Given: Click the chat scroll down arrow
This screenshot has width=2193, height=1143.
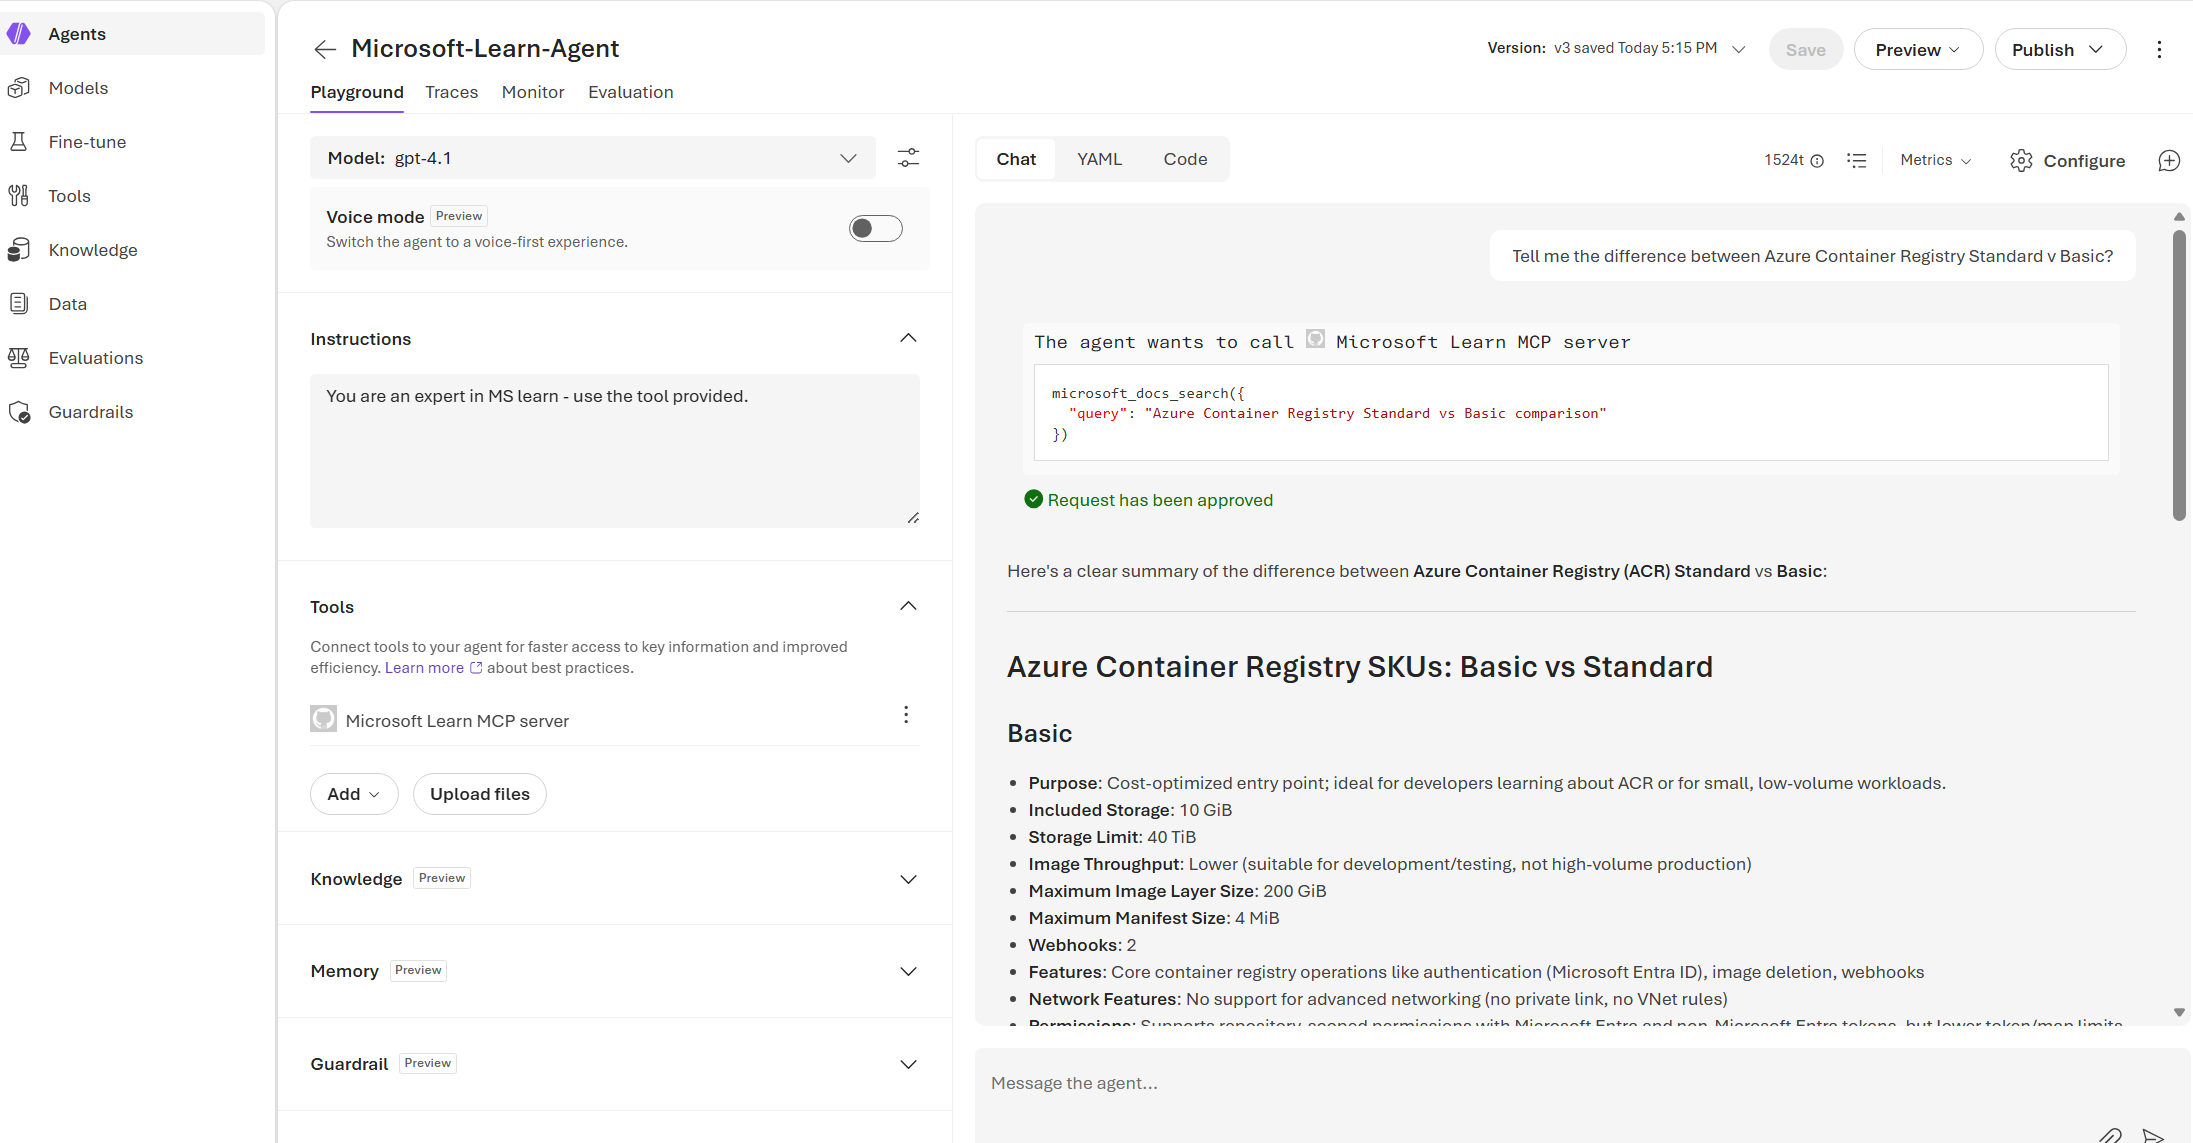Looking at the screenshot, I should pyautogui.click(x=2179, y=1012).
